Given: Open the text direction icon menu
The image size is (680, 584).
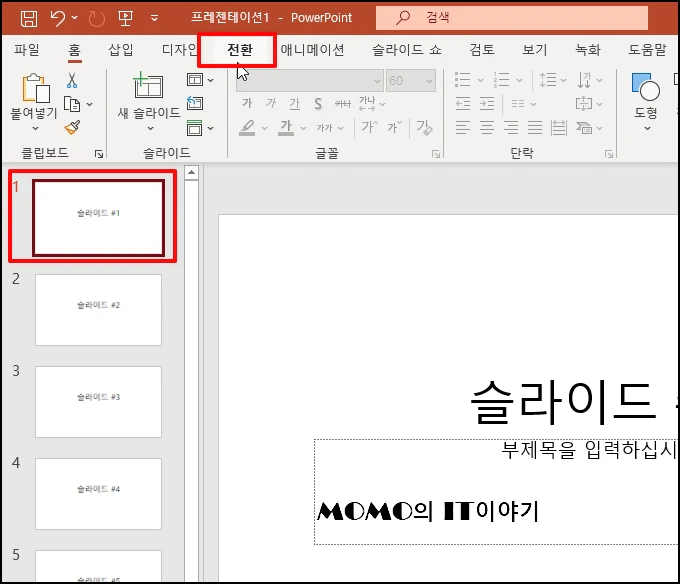Looking at the screenshot, I should (x=589, y=80).
